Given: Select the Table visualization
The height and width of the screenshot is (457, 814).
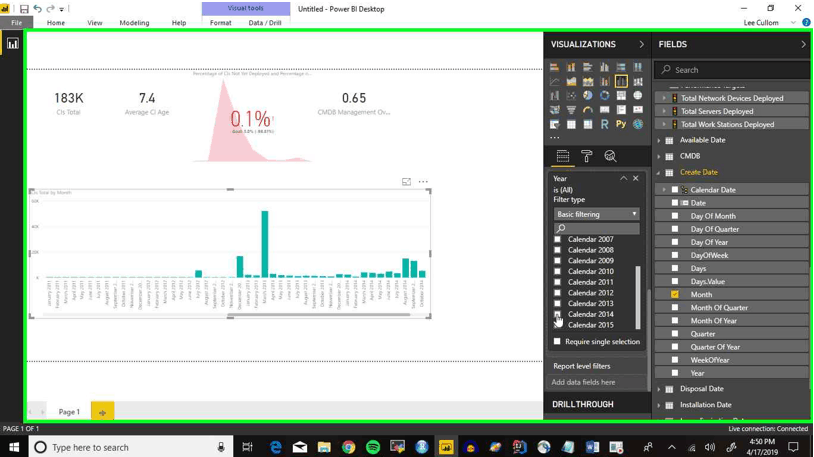Looking at the screenshot, I should pyautogui.click(x=571, y=124).
